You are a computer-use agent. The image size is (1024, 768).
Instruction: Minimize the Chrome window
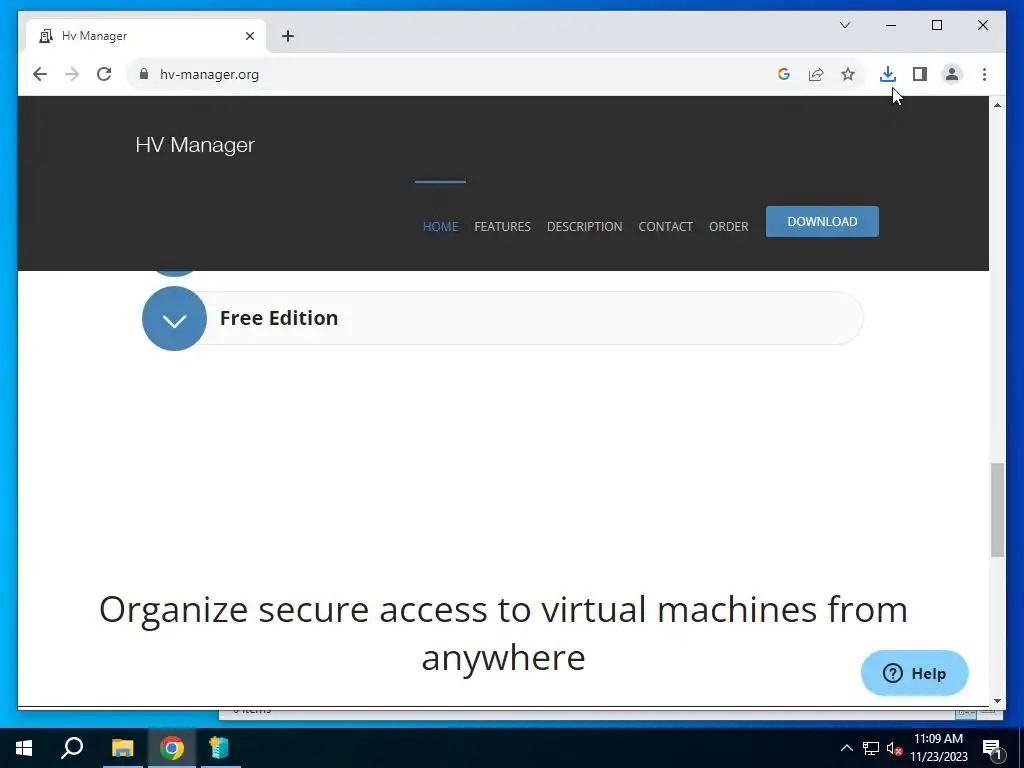click(891, 25)
